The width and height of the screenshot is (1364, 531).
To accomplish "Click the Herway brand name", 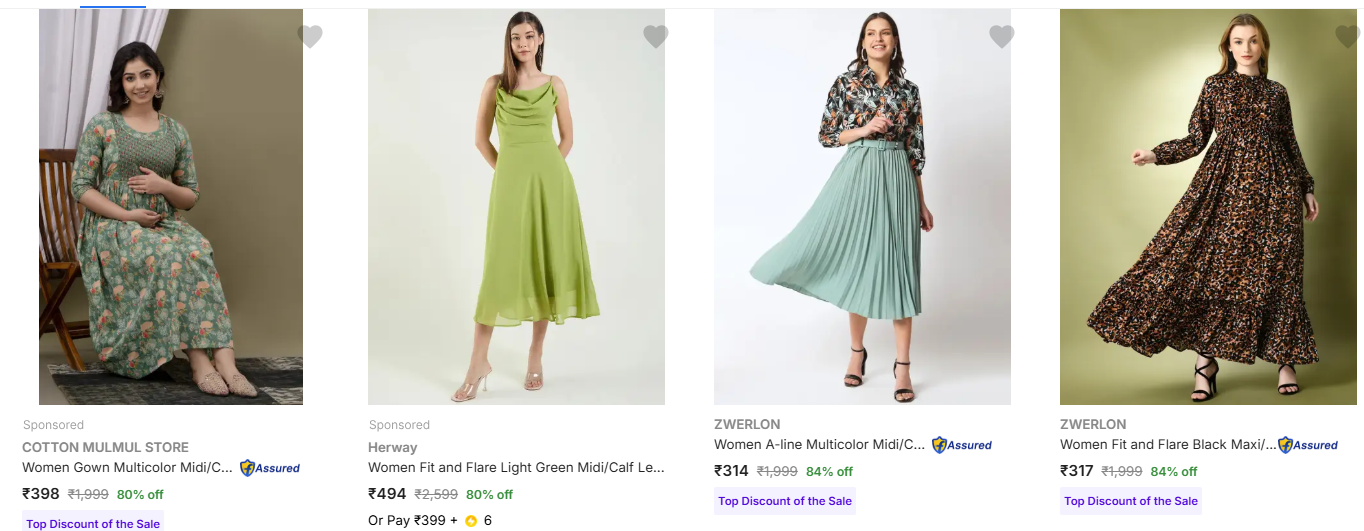I will (x=392, y=447).
